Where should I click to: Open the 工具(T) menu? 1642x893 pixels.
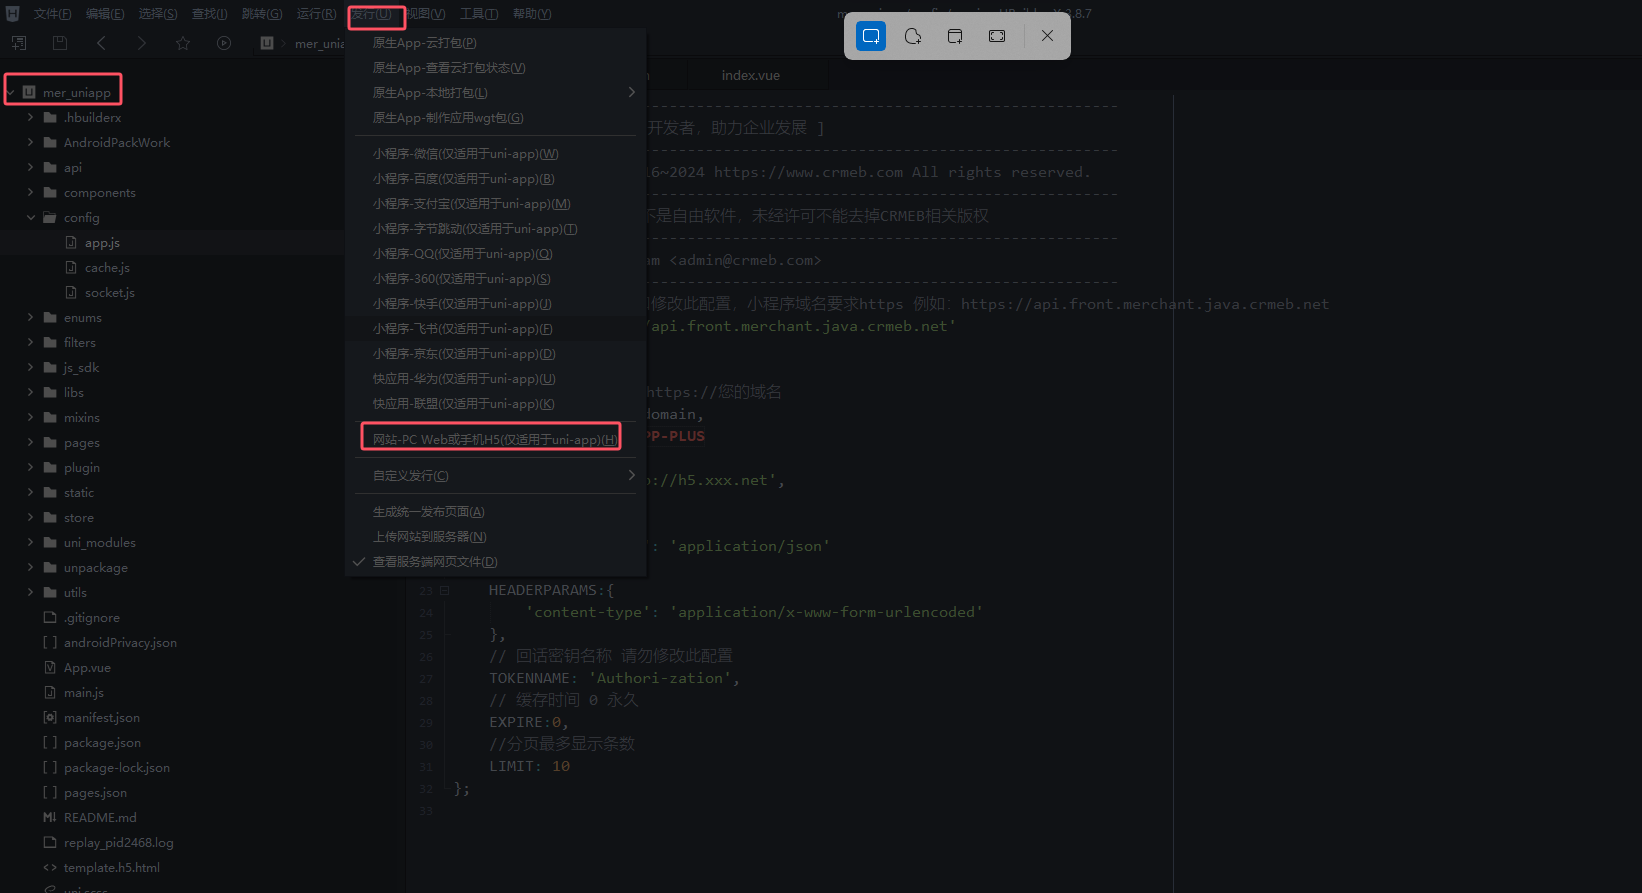pos(479,14)
